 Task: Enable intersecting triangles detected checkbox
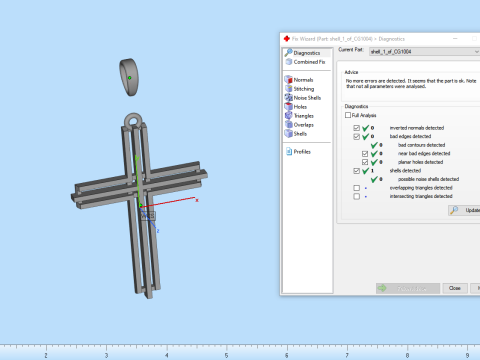(357, 197)
